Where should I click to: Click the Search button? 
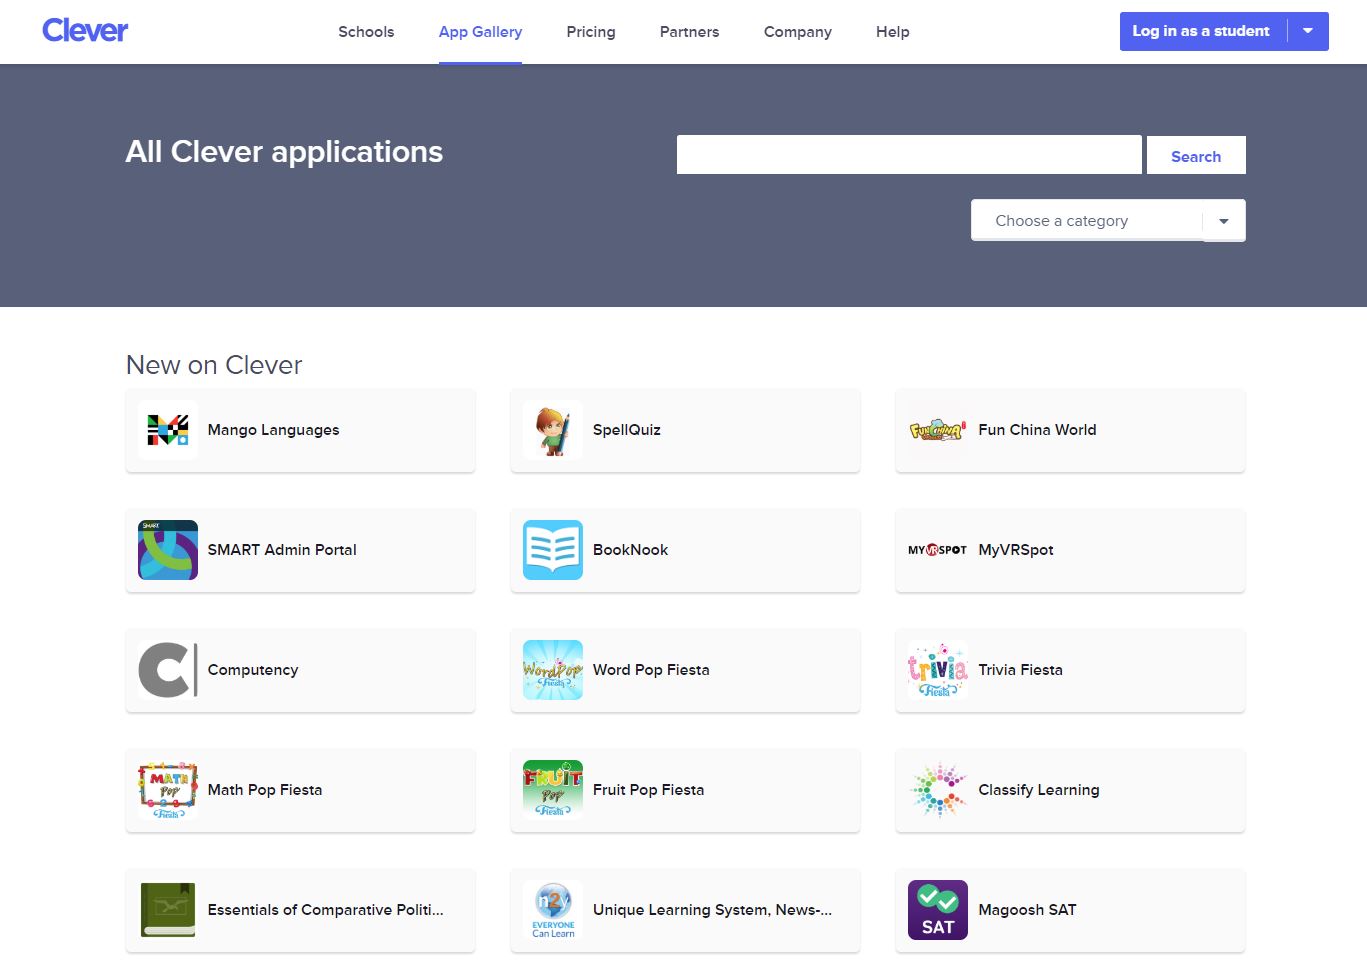pos(1196,156)
